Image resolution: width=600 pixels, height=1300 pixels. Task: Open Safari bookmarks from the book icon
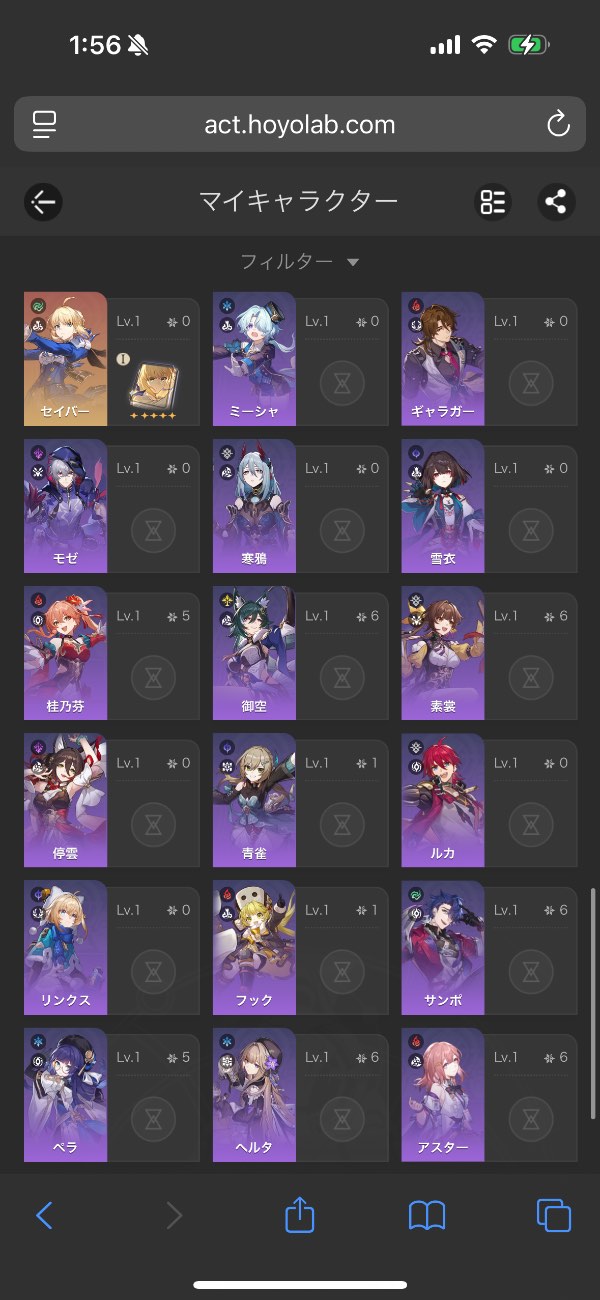point(427,1215)
